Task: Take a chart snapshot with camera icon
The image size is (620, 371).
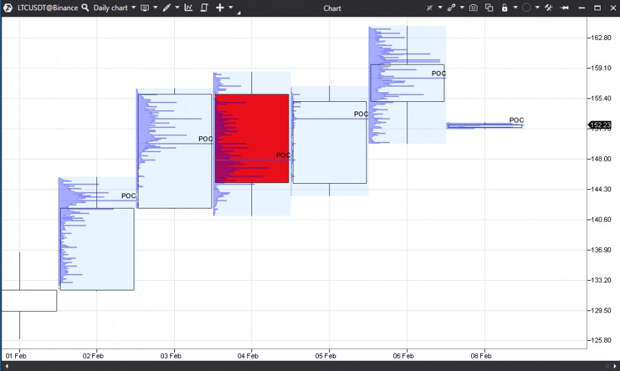Action: 473,8
